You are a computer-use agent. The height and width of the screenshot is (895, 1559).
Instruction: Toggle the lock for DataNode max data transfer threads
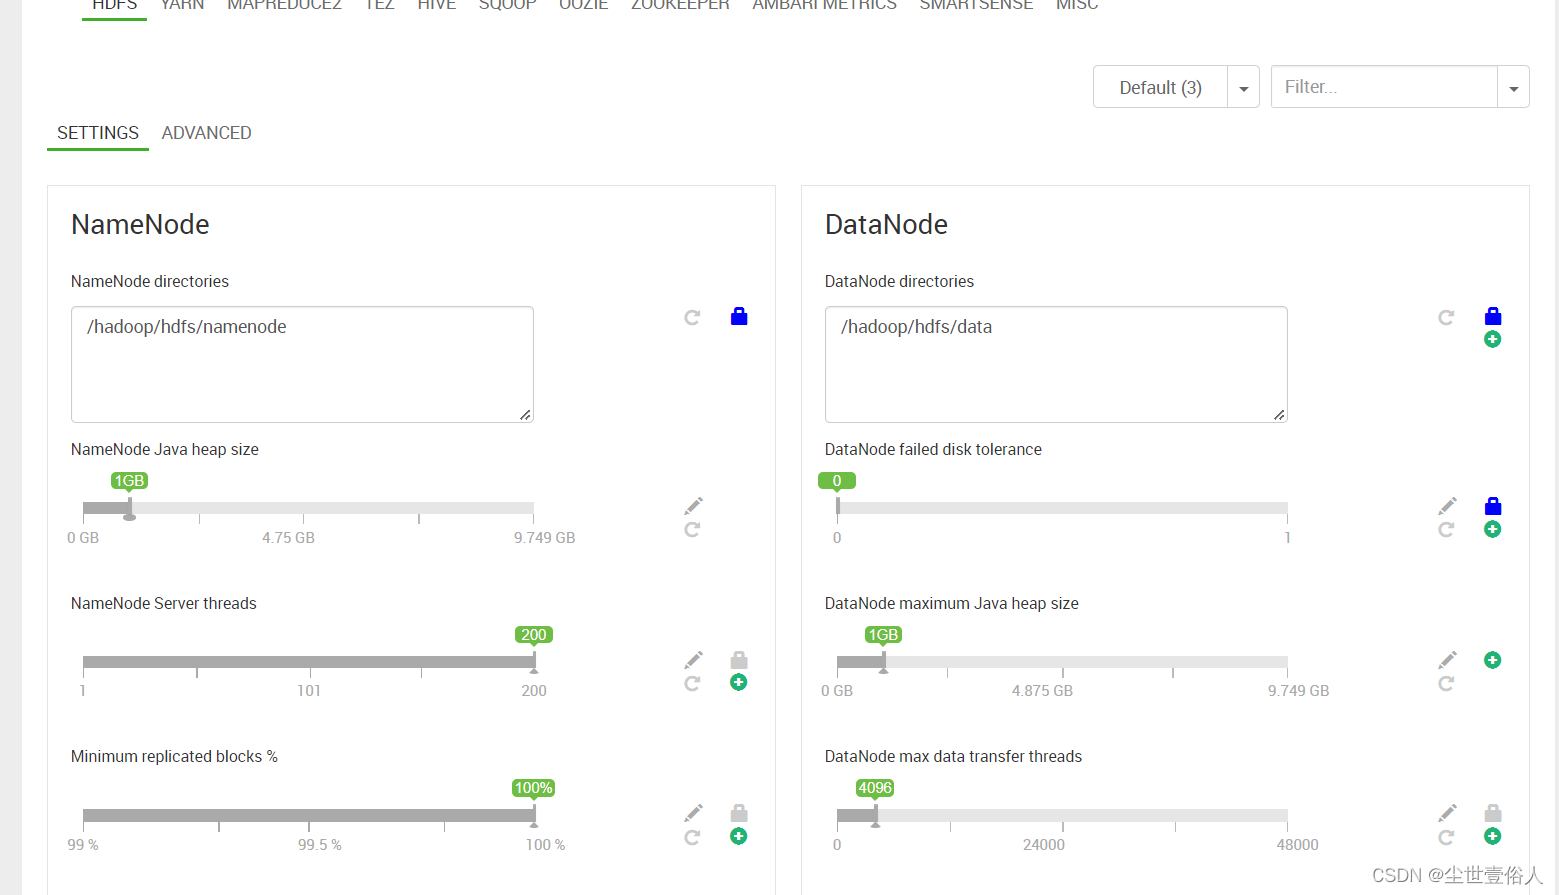(1493, 813)
